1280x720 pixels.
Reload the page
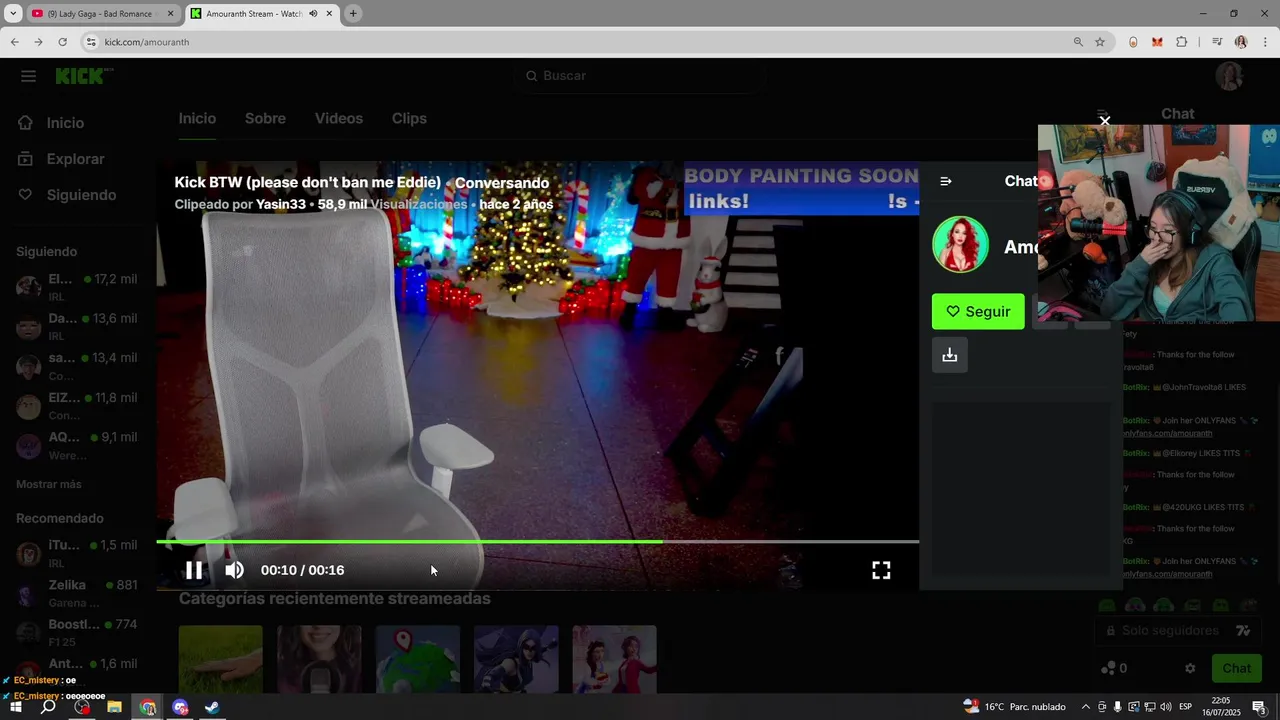point(62,42)
